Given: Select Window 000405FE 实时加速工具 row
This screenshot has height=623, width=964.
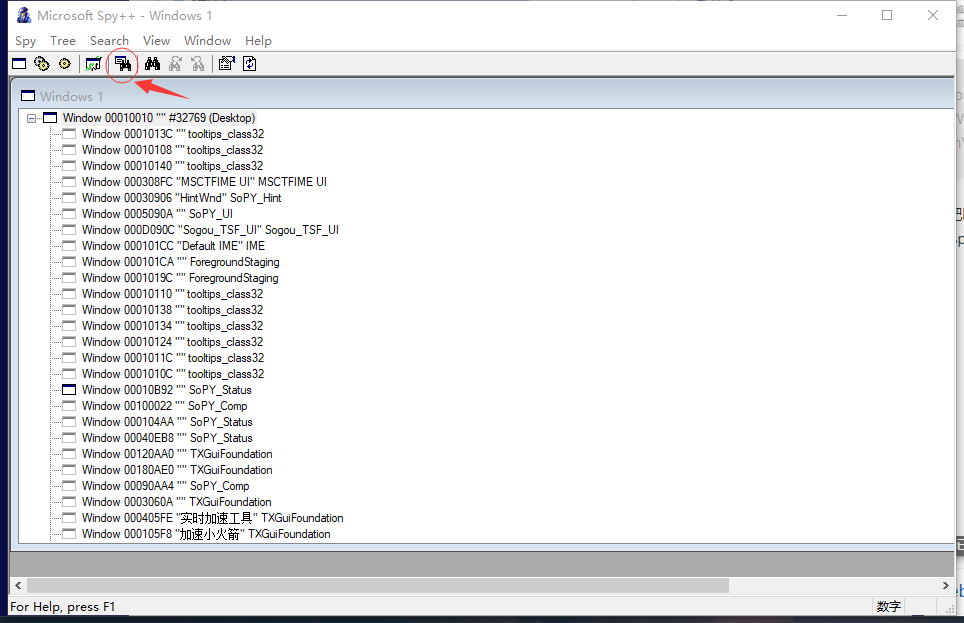Looking at the screenshot, I should tap(213, 518).
